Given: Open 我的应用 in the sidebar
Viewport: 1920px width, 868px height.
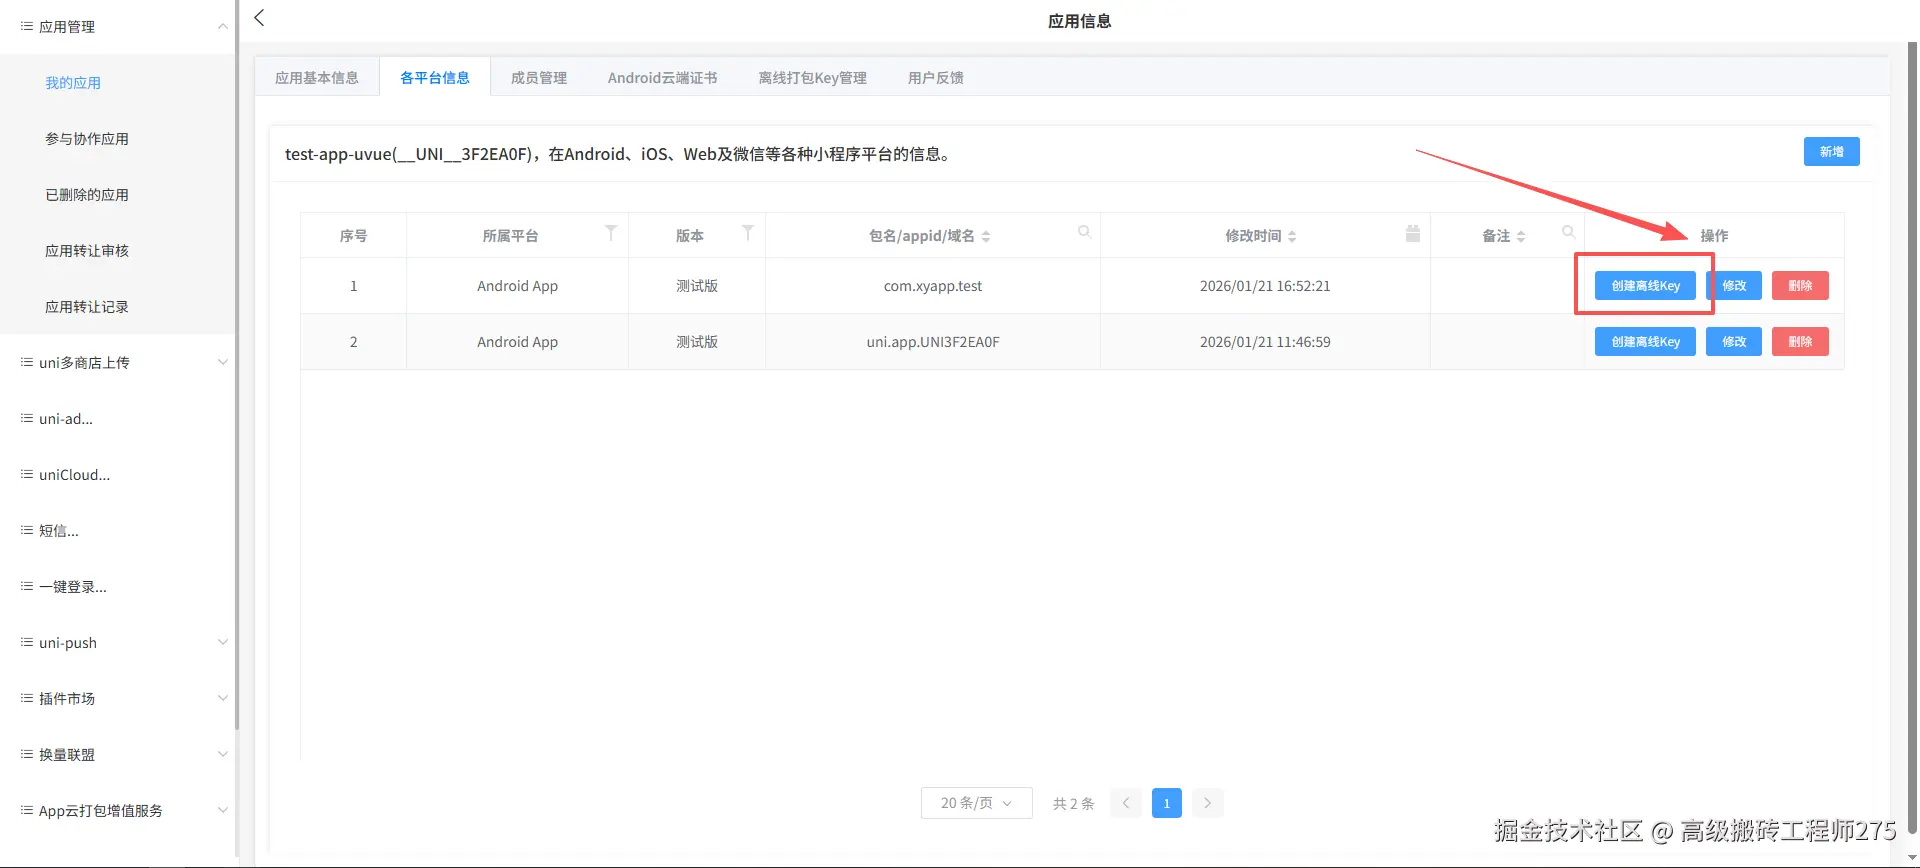Looking at the screenshot, I should coord(73,83).
